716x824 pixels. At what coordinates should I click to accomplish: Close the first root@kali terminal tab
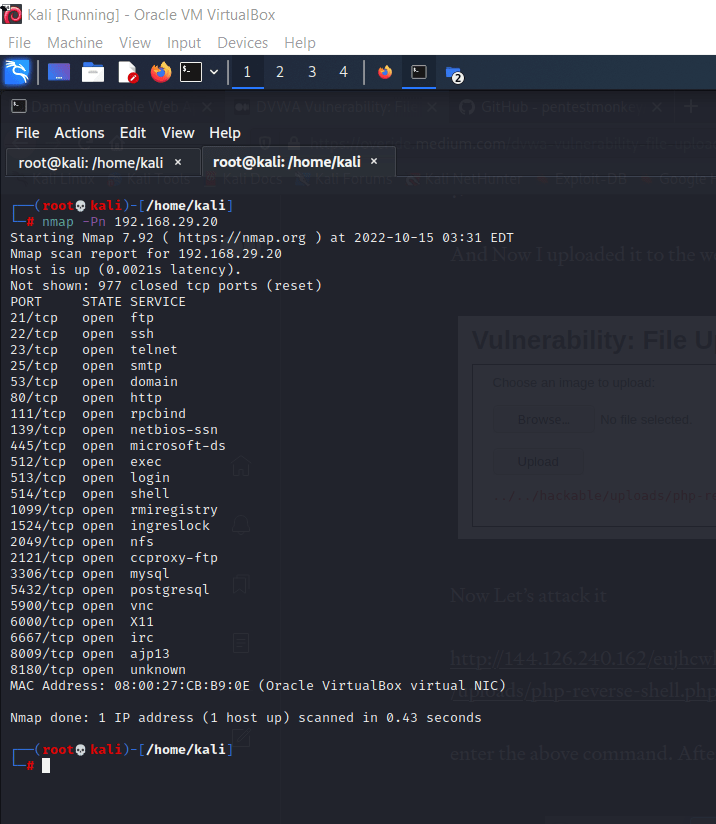[178, 162]
